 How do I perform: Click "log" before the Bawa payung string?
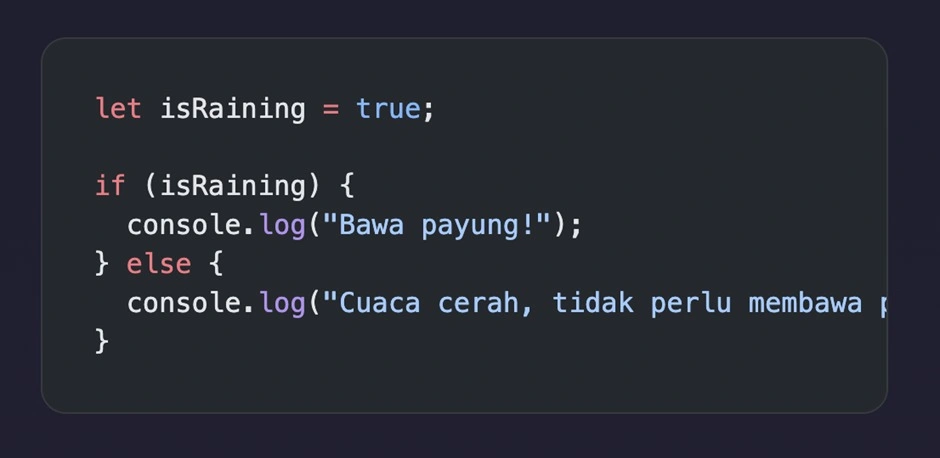pos(282,225)
